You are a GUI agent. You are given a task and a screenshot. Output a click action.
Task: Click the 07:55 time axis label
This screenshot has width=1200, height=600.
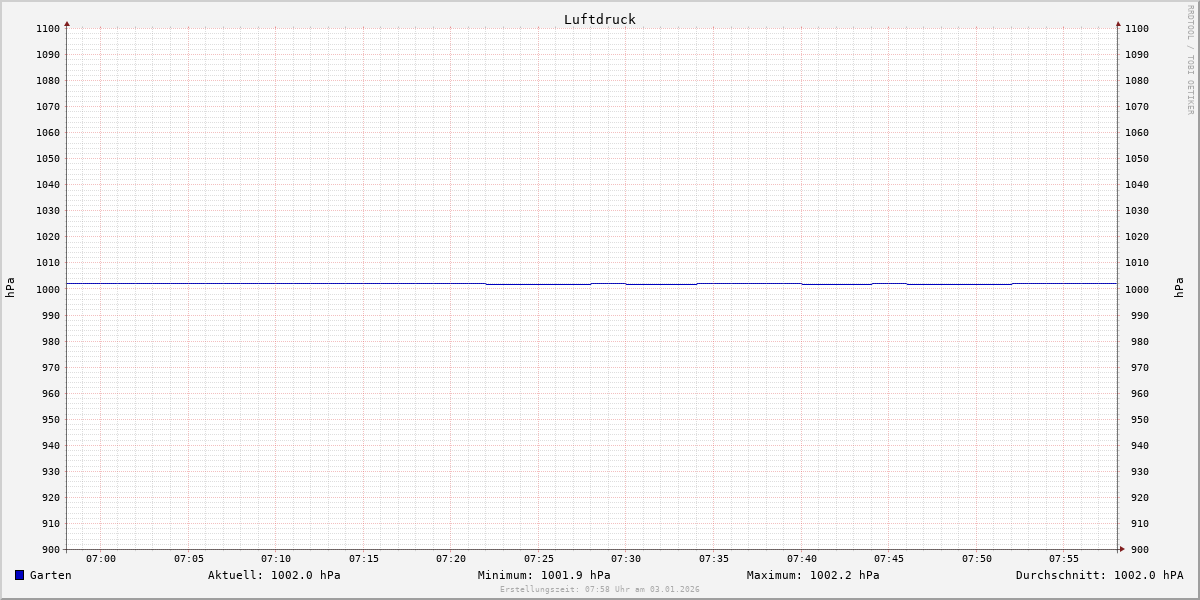point(1064,558)
